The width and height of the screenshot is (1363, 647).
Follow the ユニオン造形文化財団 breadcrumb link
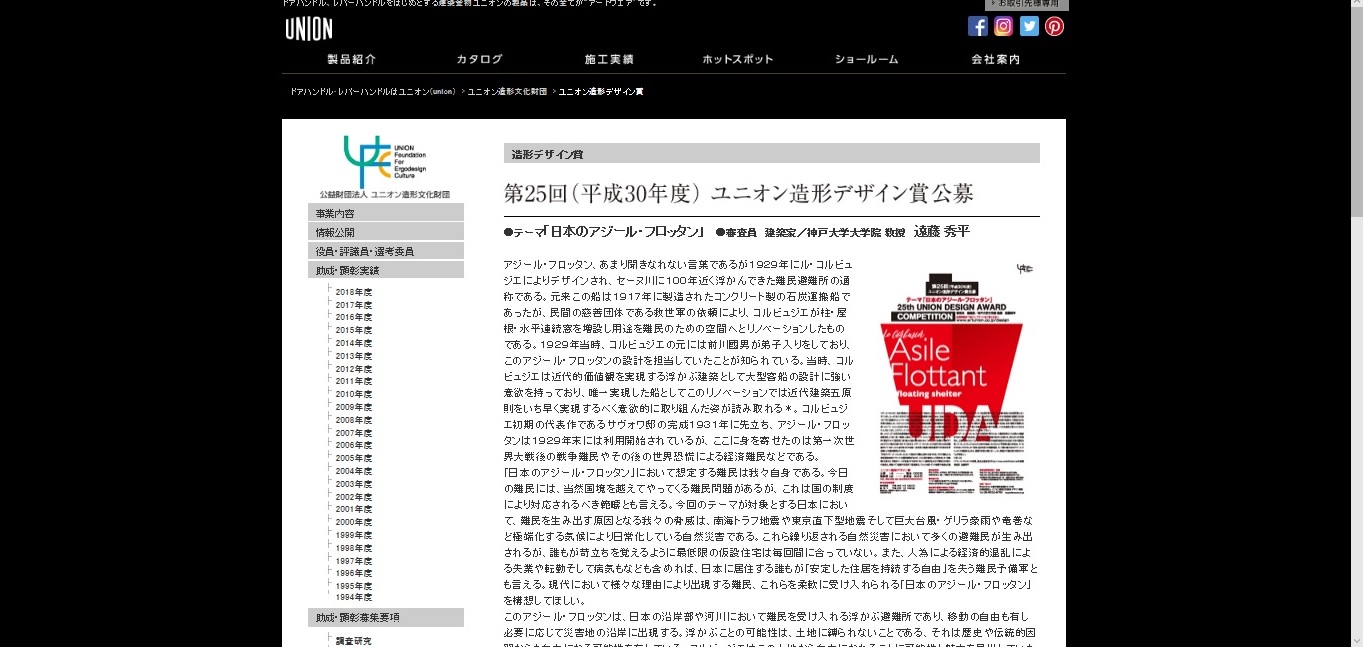click(507, 92)
